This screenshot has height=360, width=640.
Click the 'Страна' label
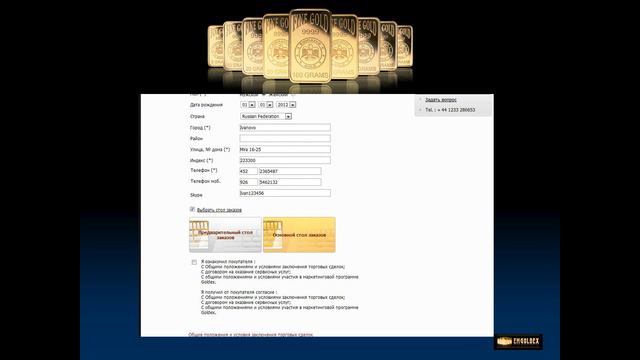pos(197,116)
